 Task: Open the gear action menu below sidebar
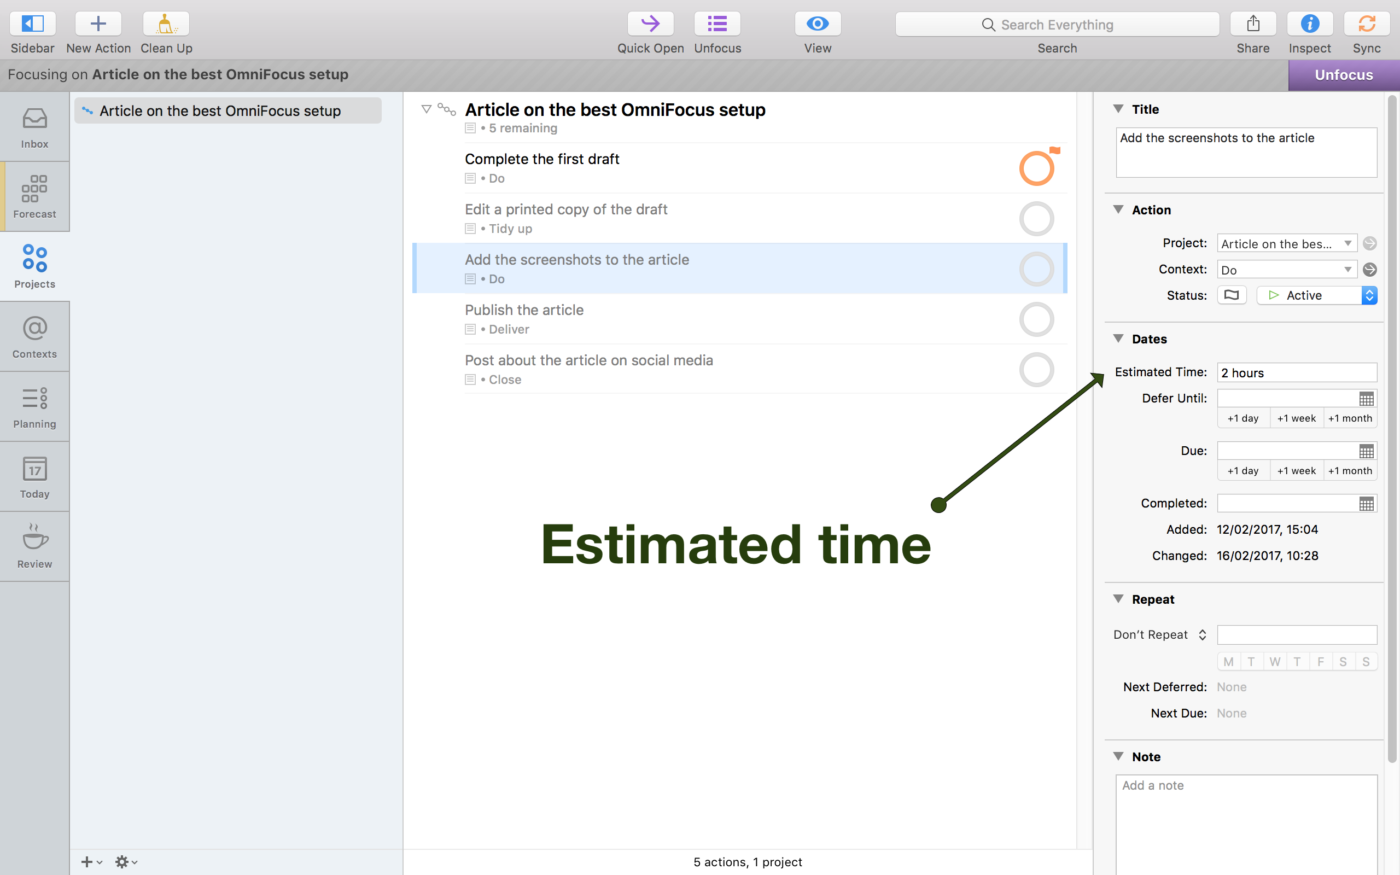126,862
